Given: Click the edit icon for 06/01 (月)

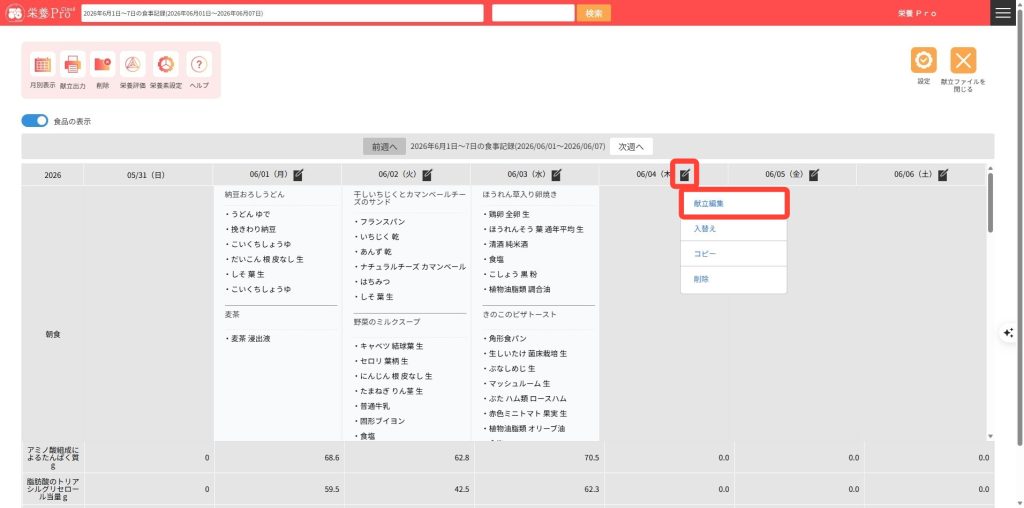Looking at the screenshot, I should coord(298,174).
